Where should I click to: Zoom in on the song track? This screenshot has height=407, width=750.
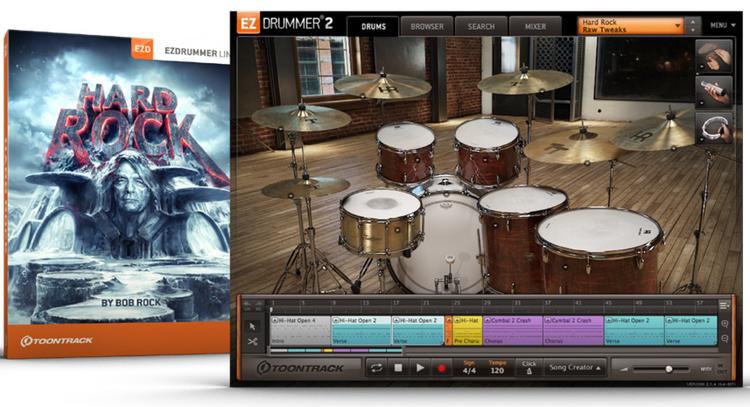(724, 323)
